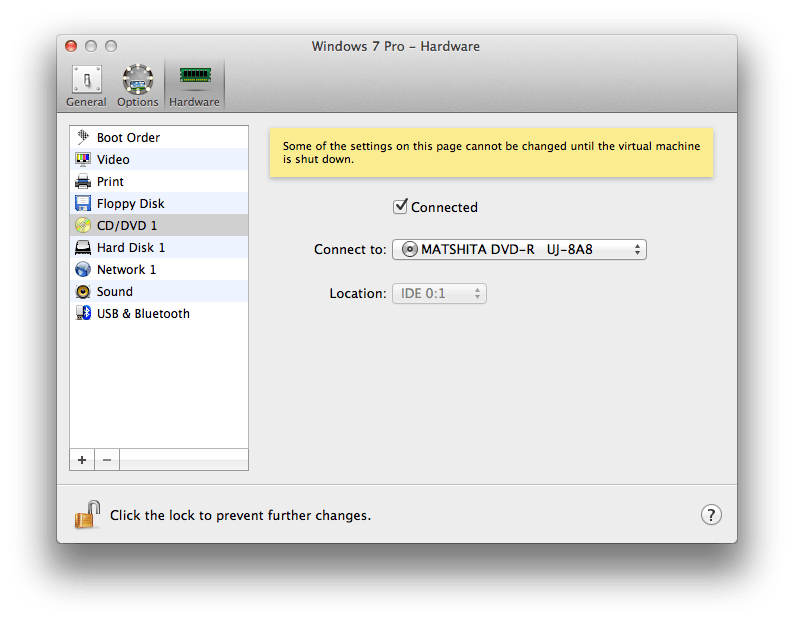The width and height of the screenshot is (794, 622).
Task: Select Floppy Disk in hardware list
Action: pyautogui.click(x=159, y=203)
